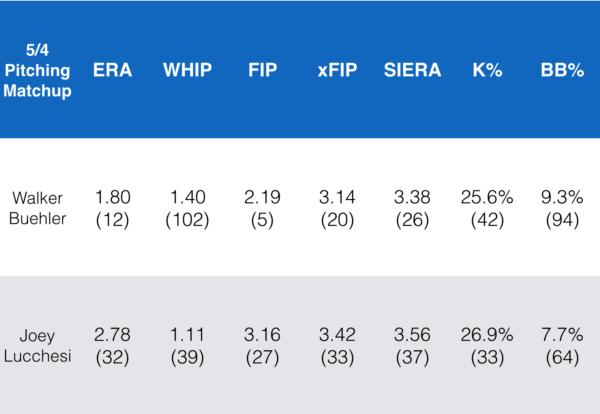Select the Joey Lucchesi row label
The image size is (600, 414).
tap(37, 344)
